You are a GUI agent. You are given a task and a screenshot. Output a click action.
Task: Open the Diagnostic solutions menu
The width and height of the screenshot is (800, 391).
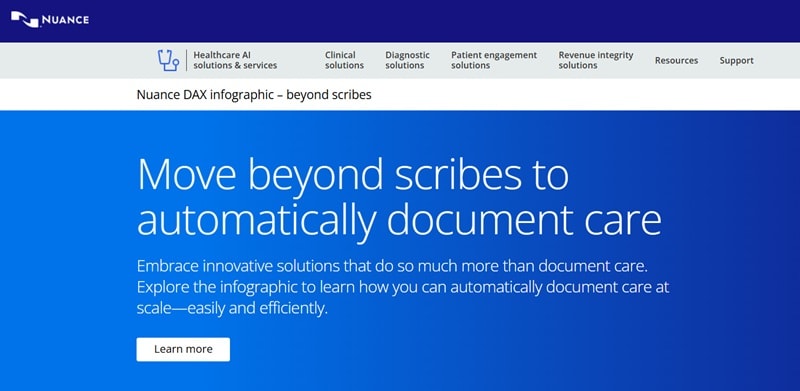pos(407,60)
